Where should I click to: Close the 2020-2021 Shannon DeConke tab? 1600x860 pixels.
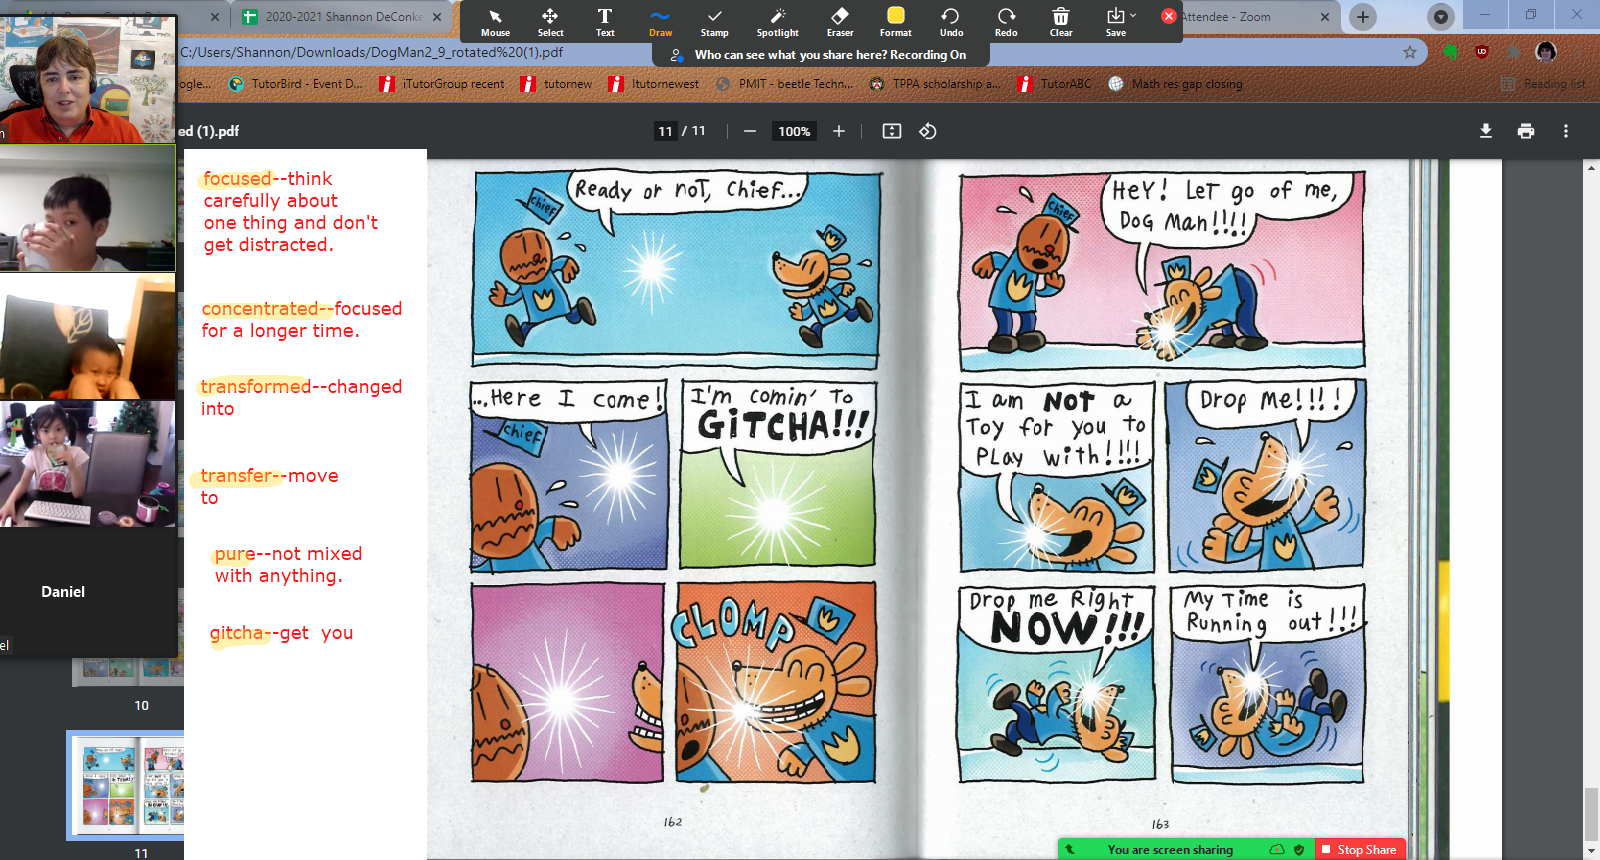[437, 17]
